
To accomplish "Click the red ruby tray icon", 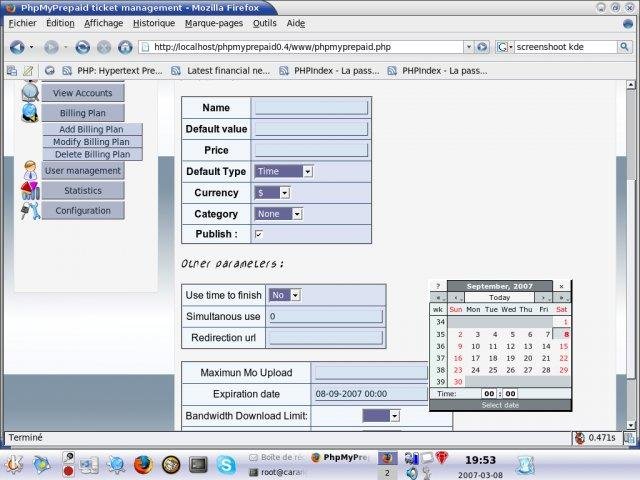I will pyautogui.click(x=442, y=458).
